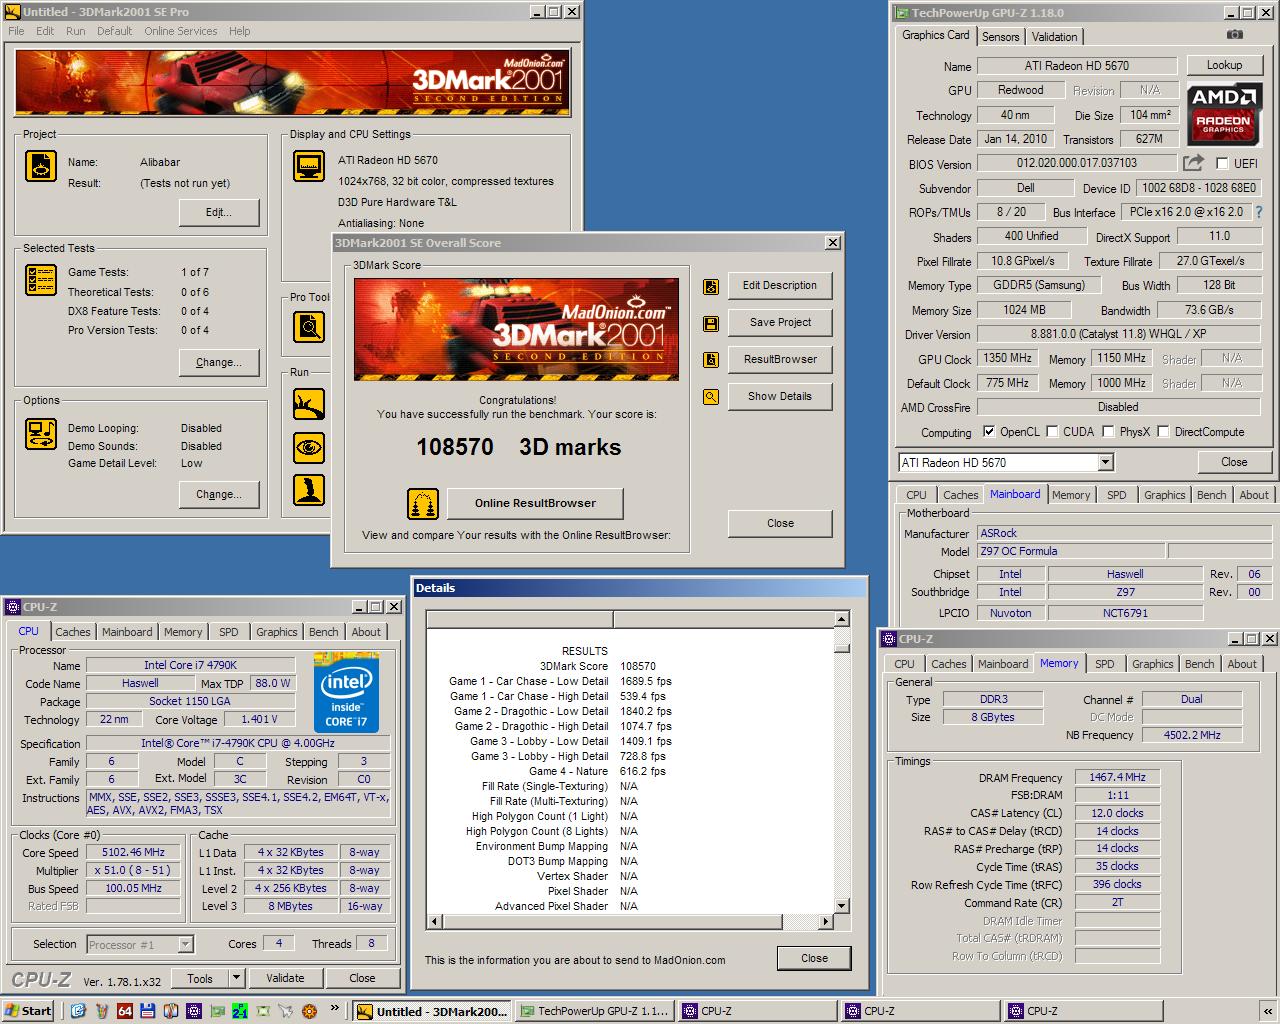Click the Intel Core i7 logo in CPU-Z

346,692
